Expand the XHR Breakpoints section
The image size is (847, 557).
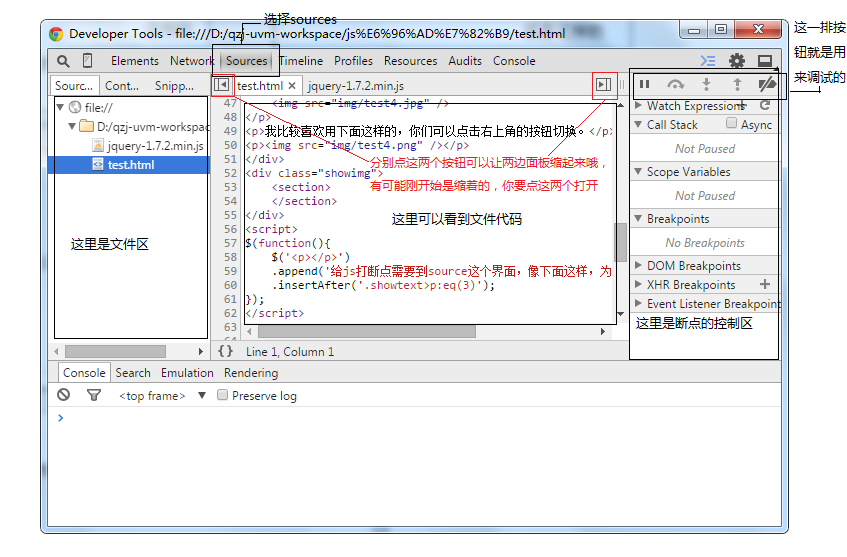(638, 284)
